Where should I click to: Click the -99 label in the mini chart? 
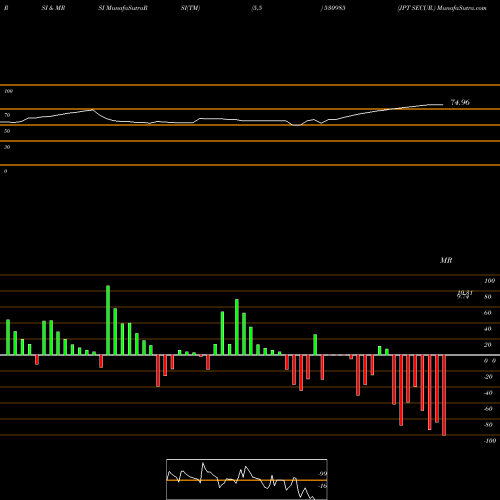[x=322, y=474]
